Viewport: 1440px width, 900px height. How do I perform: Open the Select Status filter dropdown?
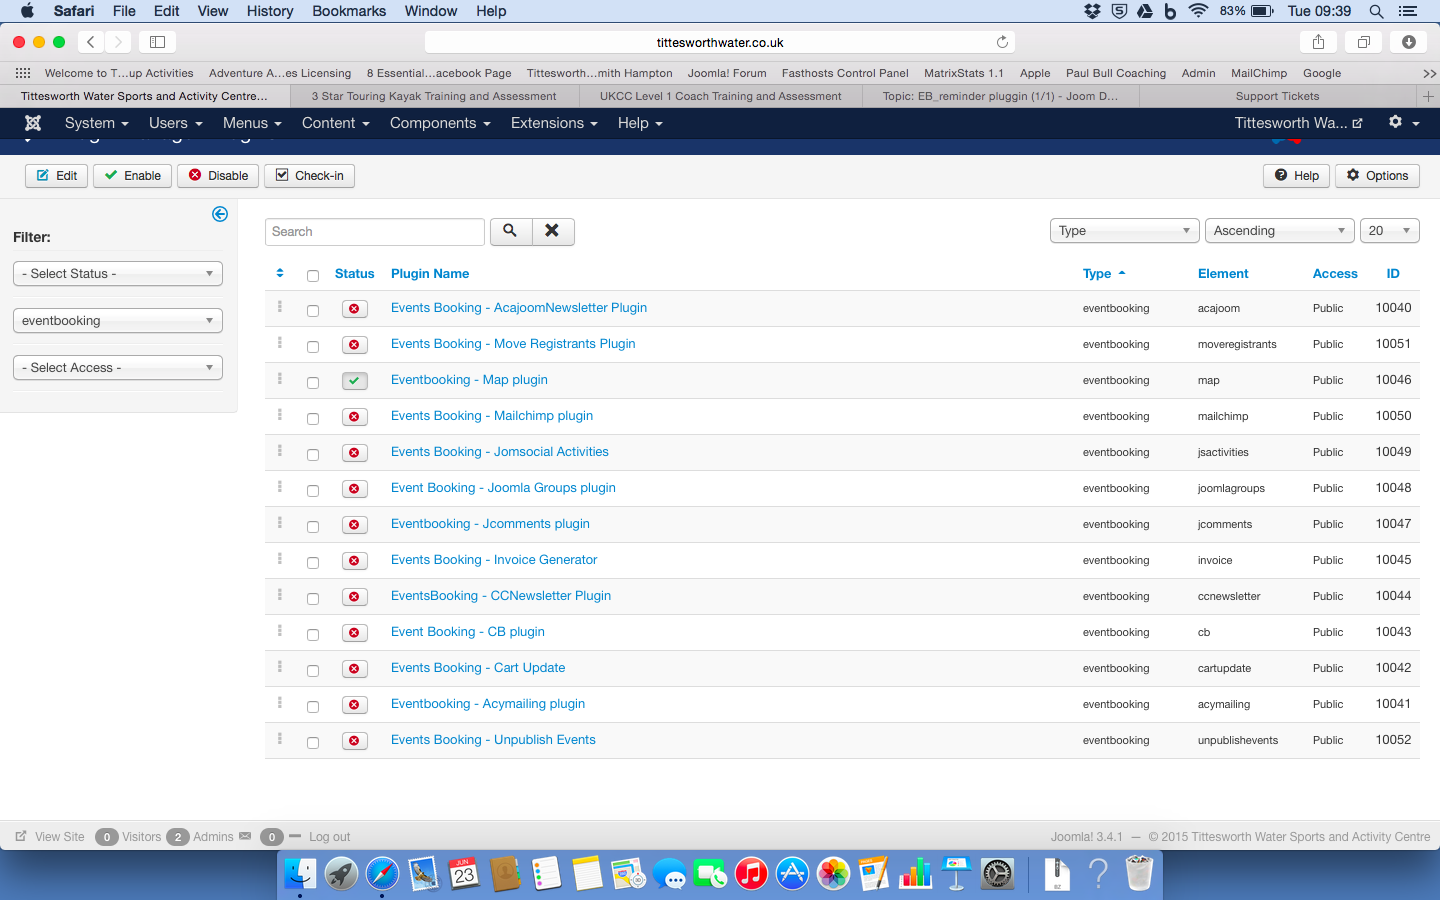click(x=117, y=274)
